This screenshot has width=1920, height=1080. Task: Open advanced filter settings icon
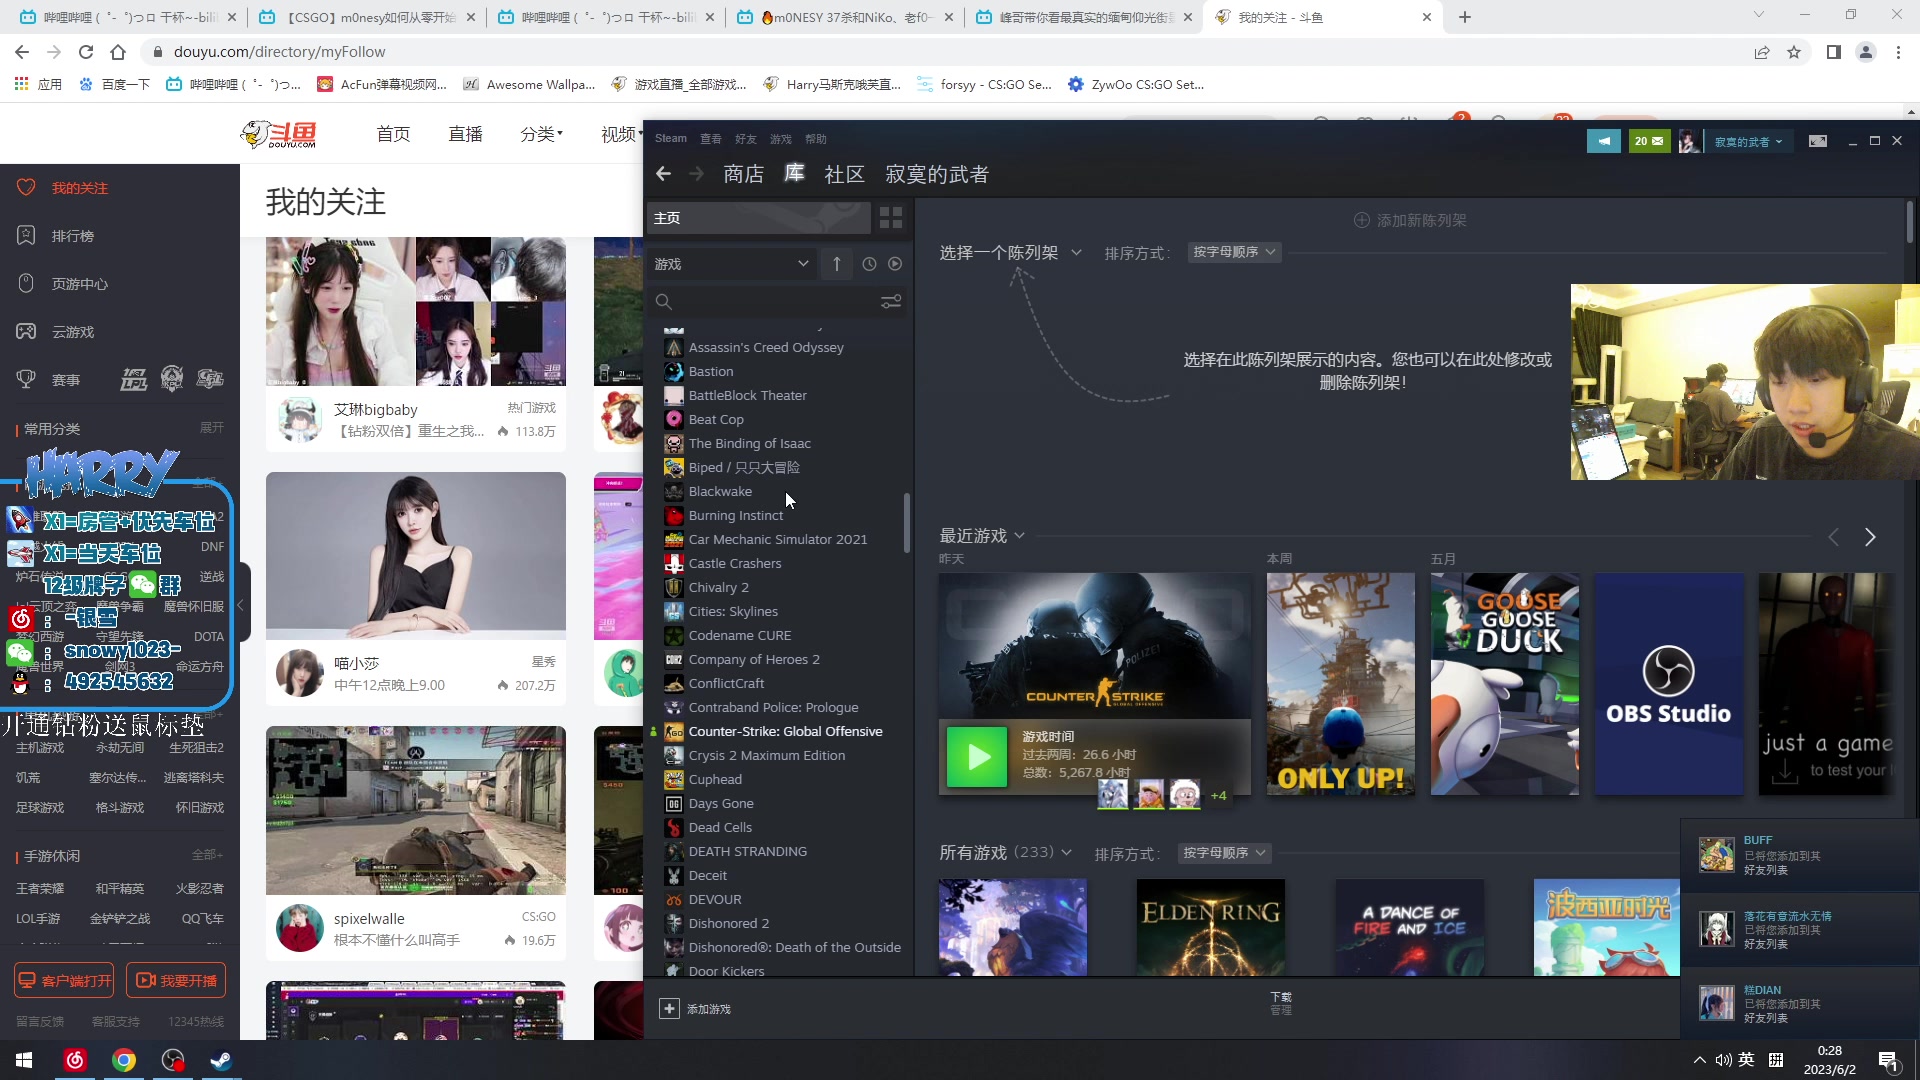891,301
